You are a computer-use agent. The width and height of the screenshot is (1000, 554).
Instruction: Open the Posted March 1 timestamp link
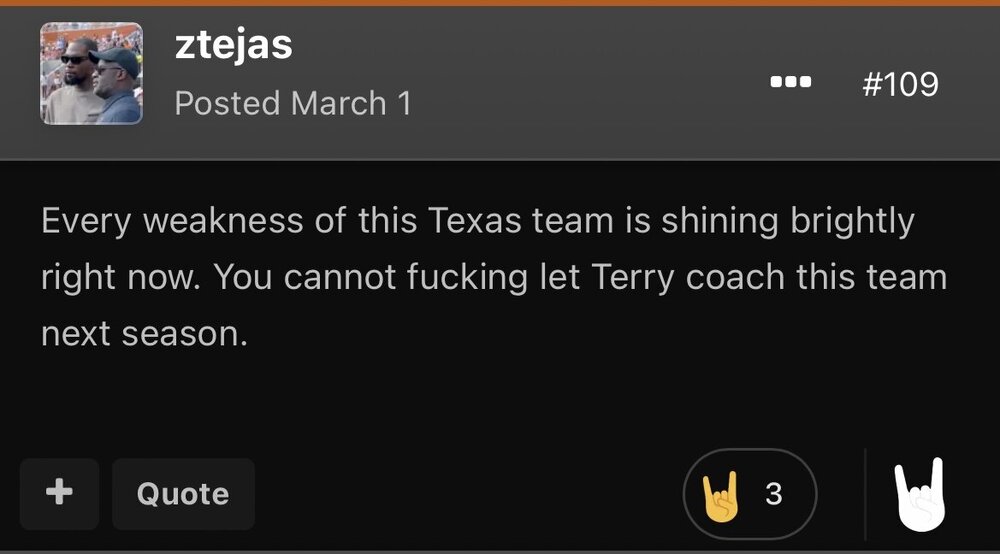point(293,103)
